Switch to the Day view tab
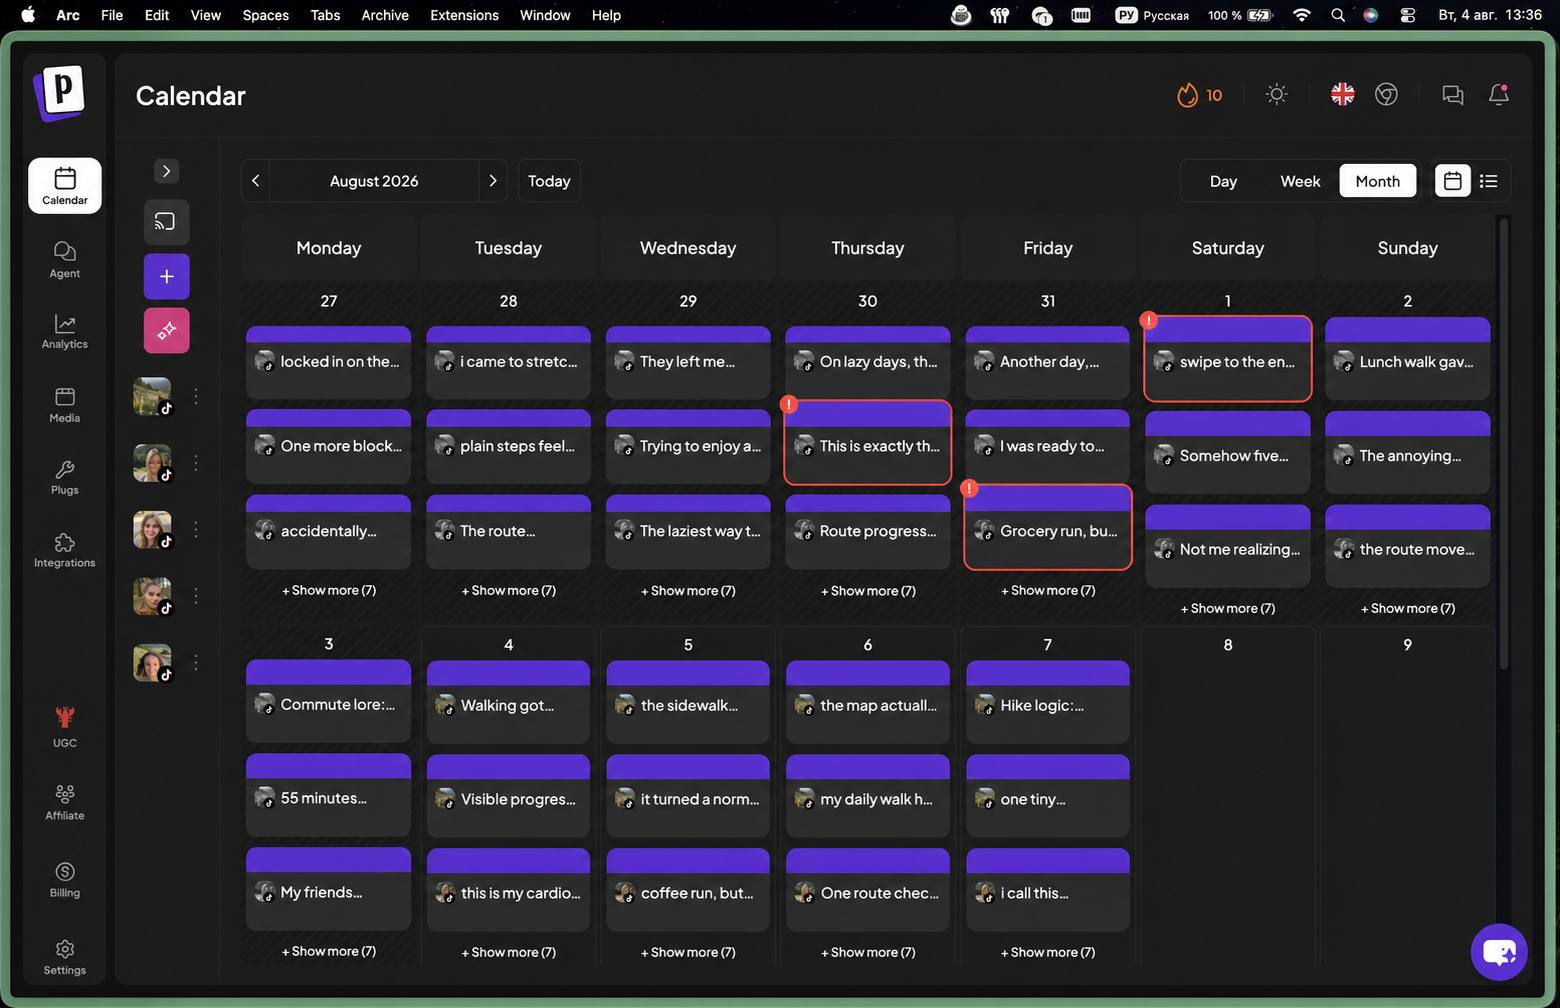This screenshot has width=1560, height=1008. pos(1223,181)
